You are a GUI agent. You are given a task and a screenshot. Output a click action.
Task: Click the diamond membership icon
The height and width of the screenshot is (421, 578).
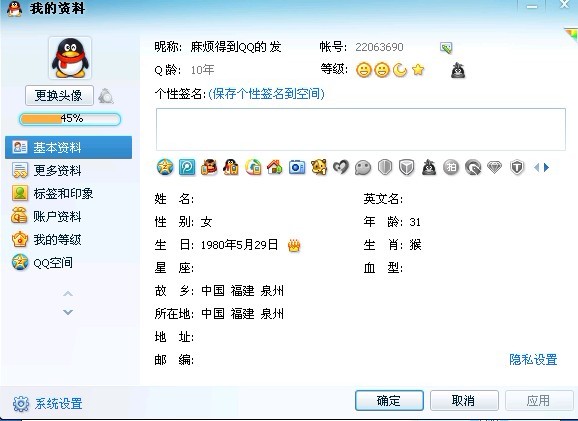point(494,167)
